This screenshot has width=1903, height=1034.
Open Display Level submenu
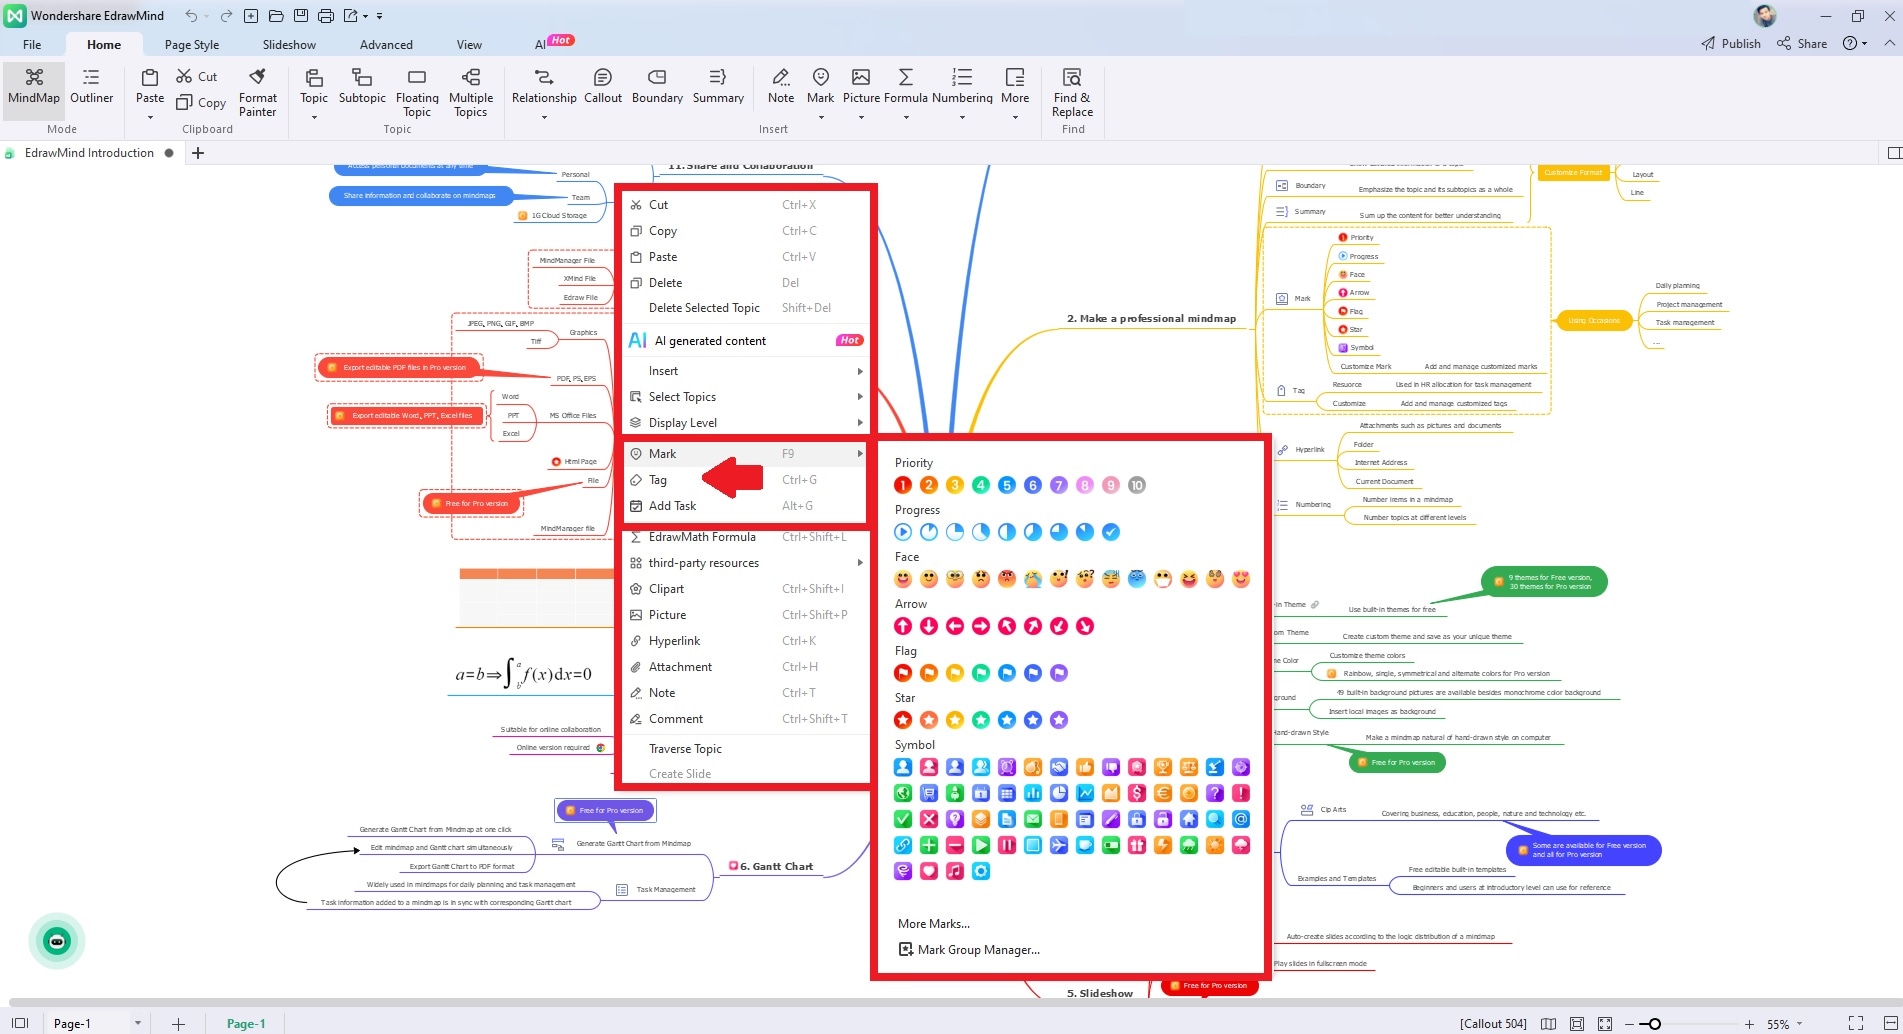coord(744,423)
